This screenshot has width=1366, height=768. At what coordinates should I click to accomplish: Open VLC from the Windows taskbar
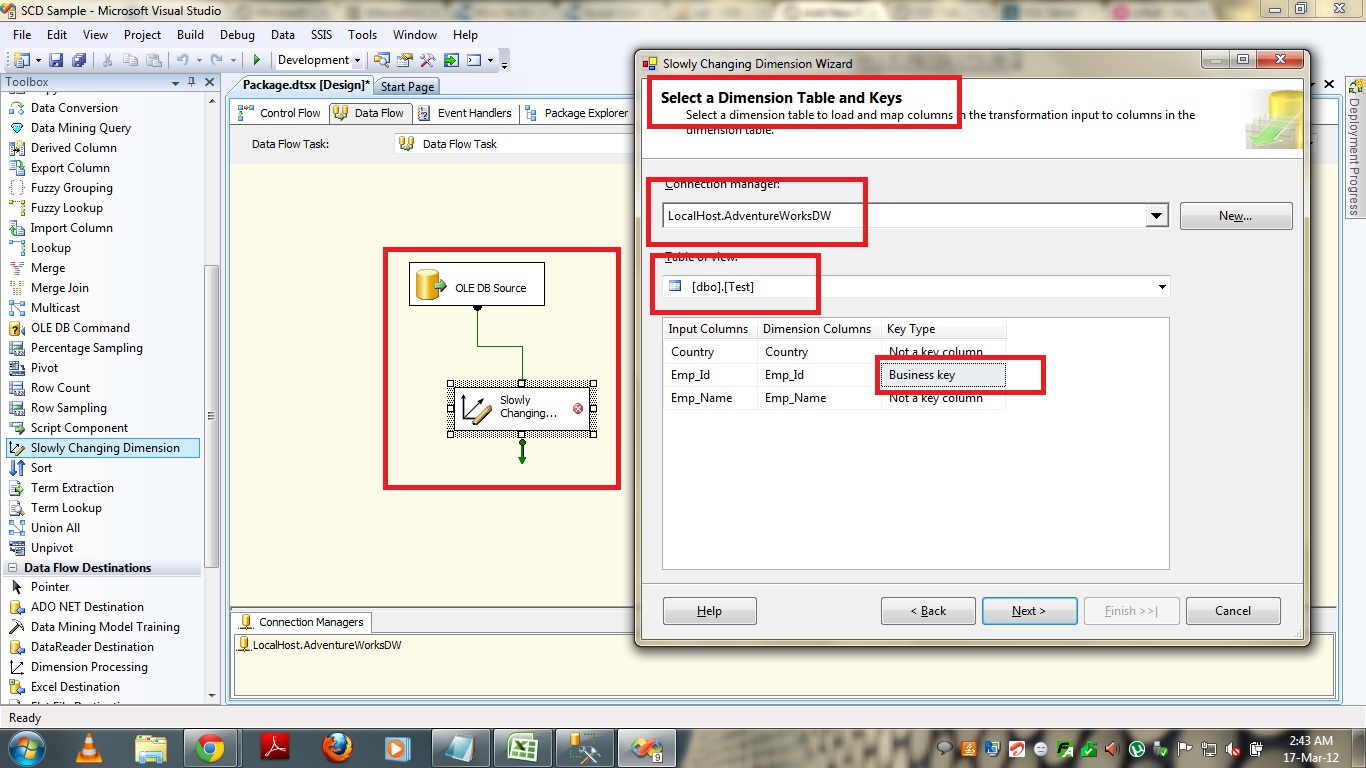click(x=89, y=747)
